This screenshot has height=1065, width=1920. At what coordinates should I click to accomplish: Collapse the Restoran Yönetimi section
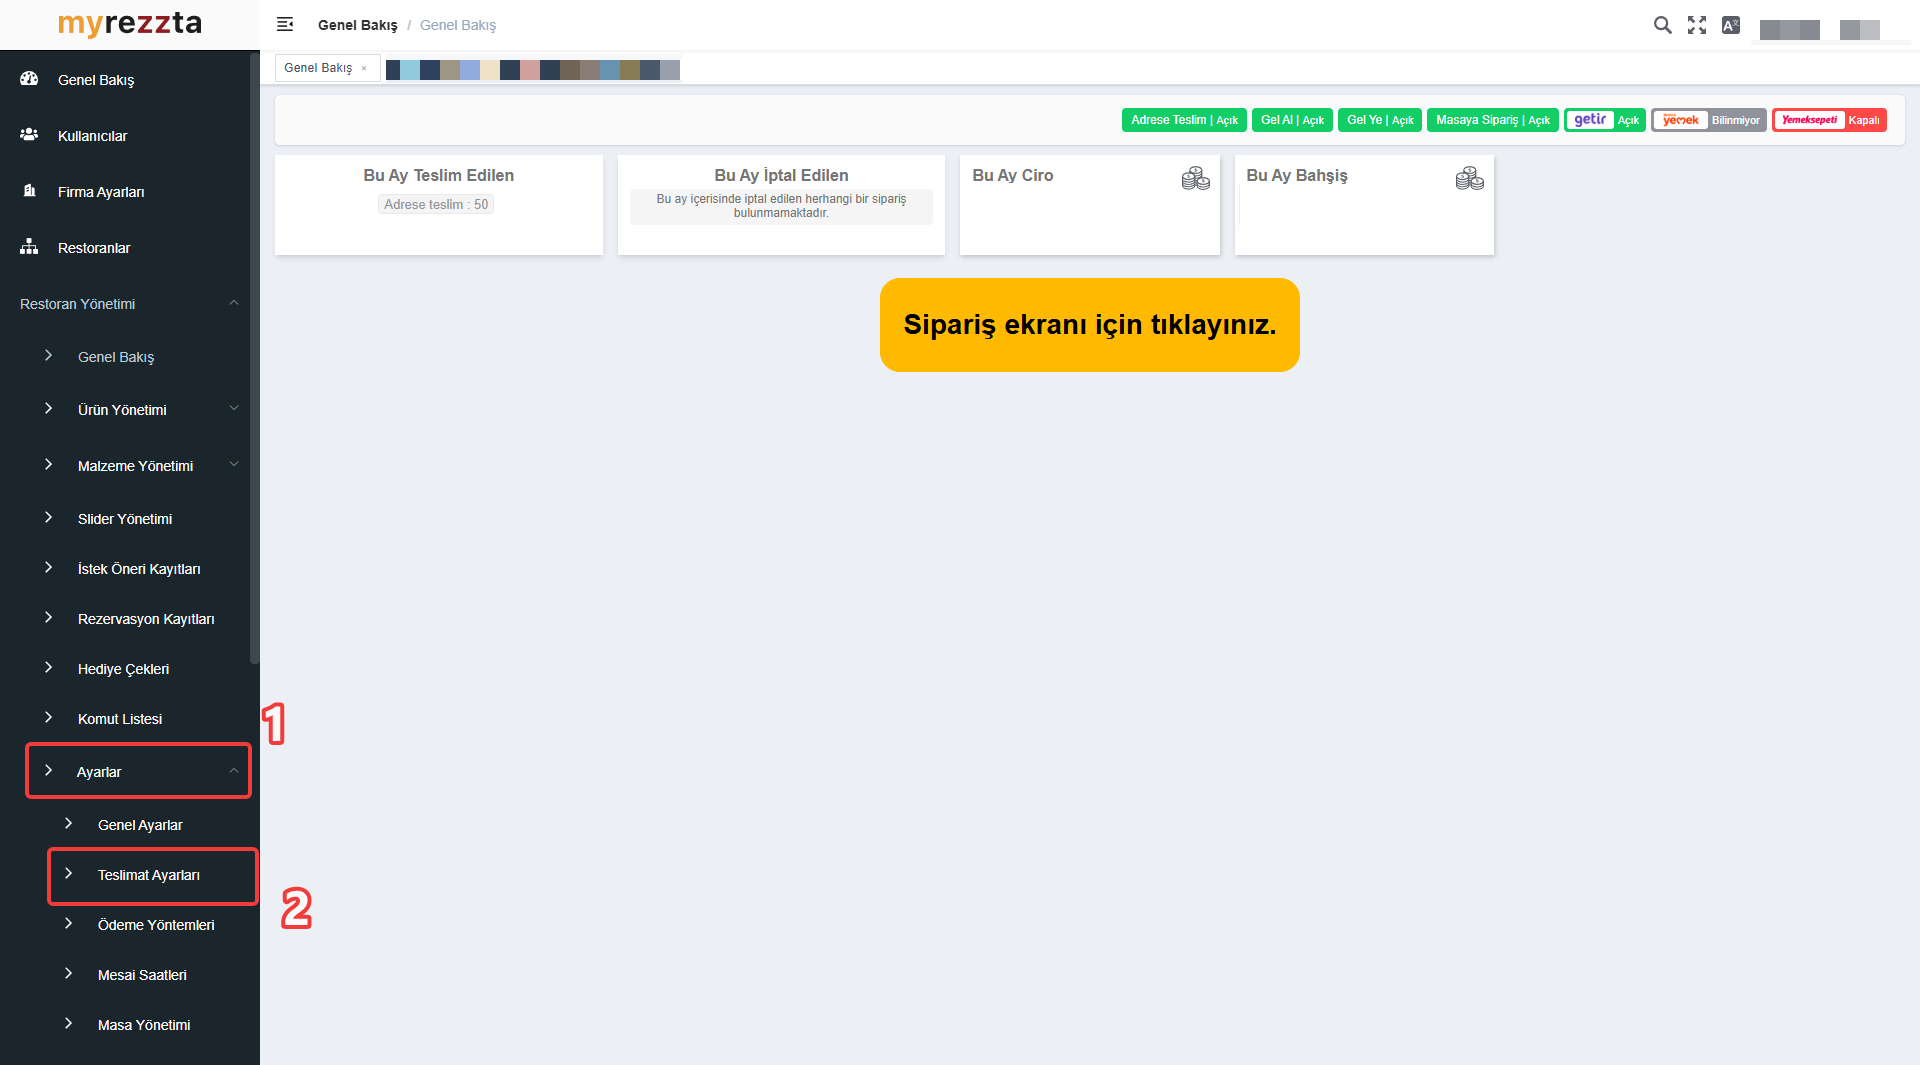pos(234,303)
